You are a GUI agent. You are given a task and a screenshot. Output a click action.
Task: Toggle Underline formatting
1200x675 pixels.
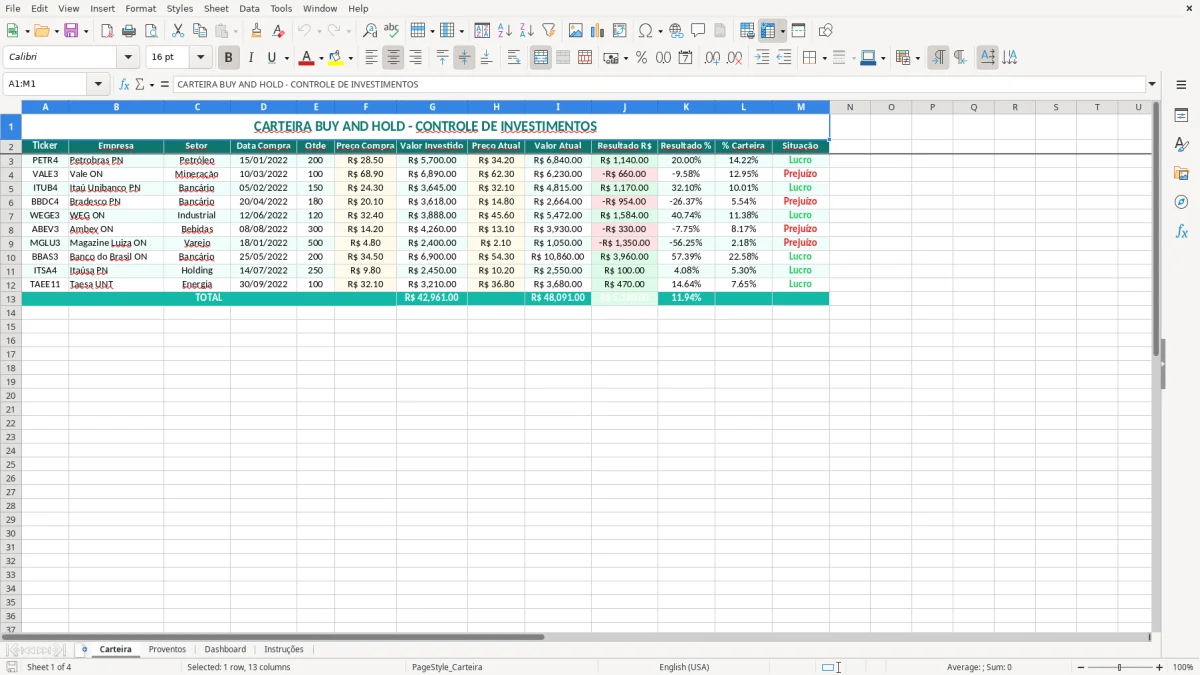271,58
